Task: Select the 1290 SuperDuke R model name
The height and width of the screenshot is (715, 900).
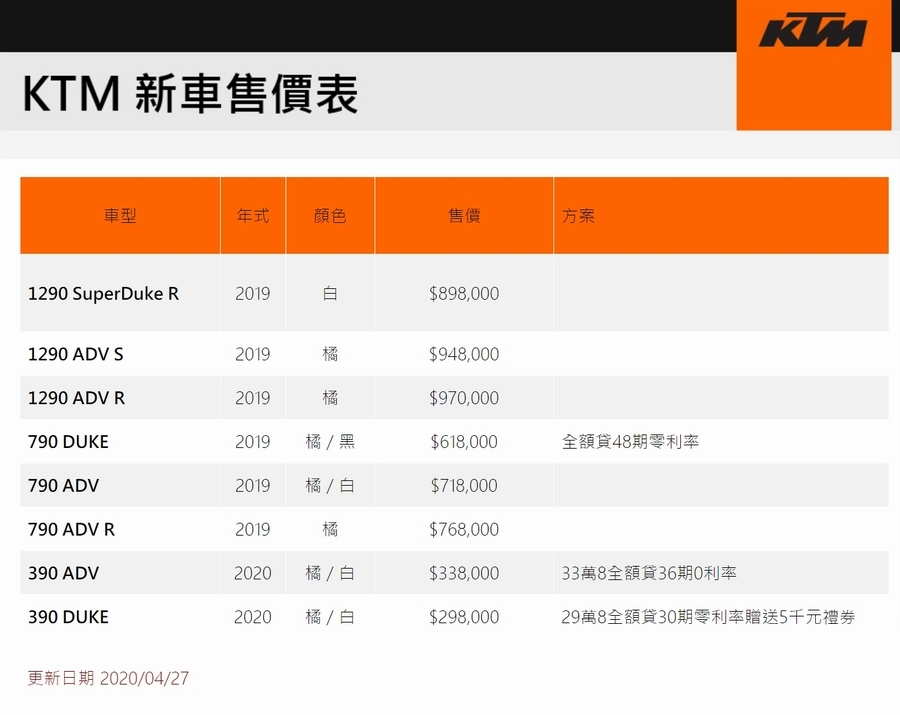Action: click(103, 294)
